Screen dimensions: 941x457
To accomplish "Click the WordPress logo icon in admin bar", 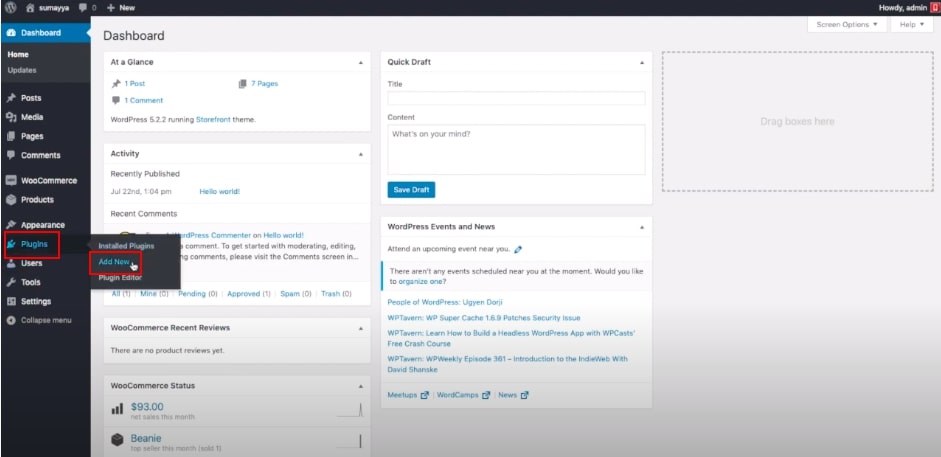I will pos(11,8).
